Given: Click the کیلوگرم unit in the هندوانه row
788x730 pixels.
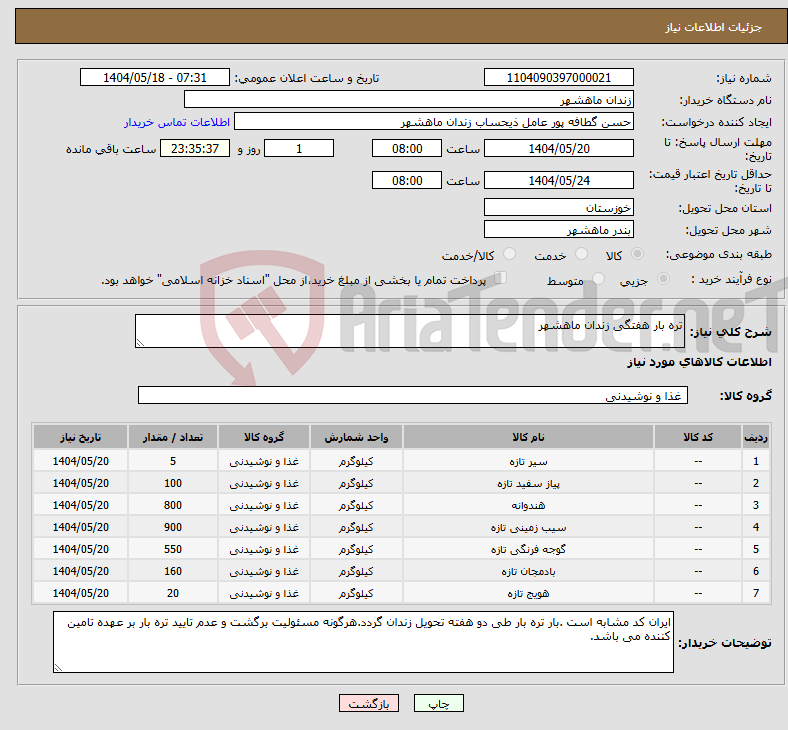Looking at the screenshot, I should (x=356, y=505).
